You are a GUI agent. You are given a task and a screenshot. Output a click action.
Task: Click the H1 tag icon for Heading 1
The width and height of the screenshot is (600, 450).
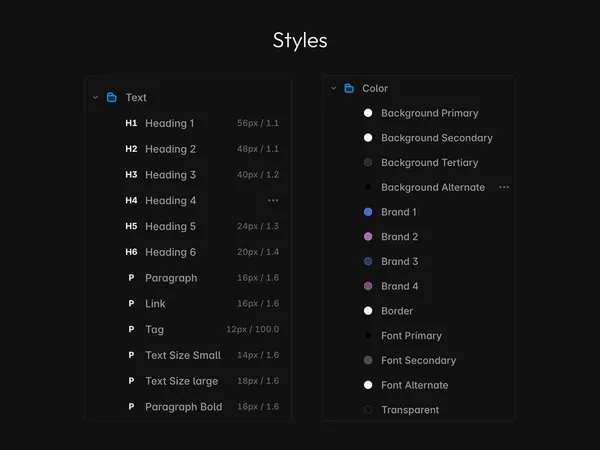click(131, 123)
